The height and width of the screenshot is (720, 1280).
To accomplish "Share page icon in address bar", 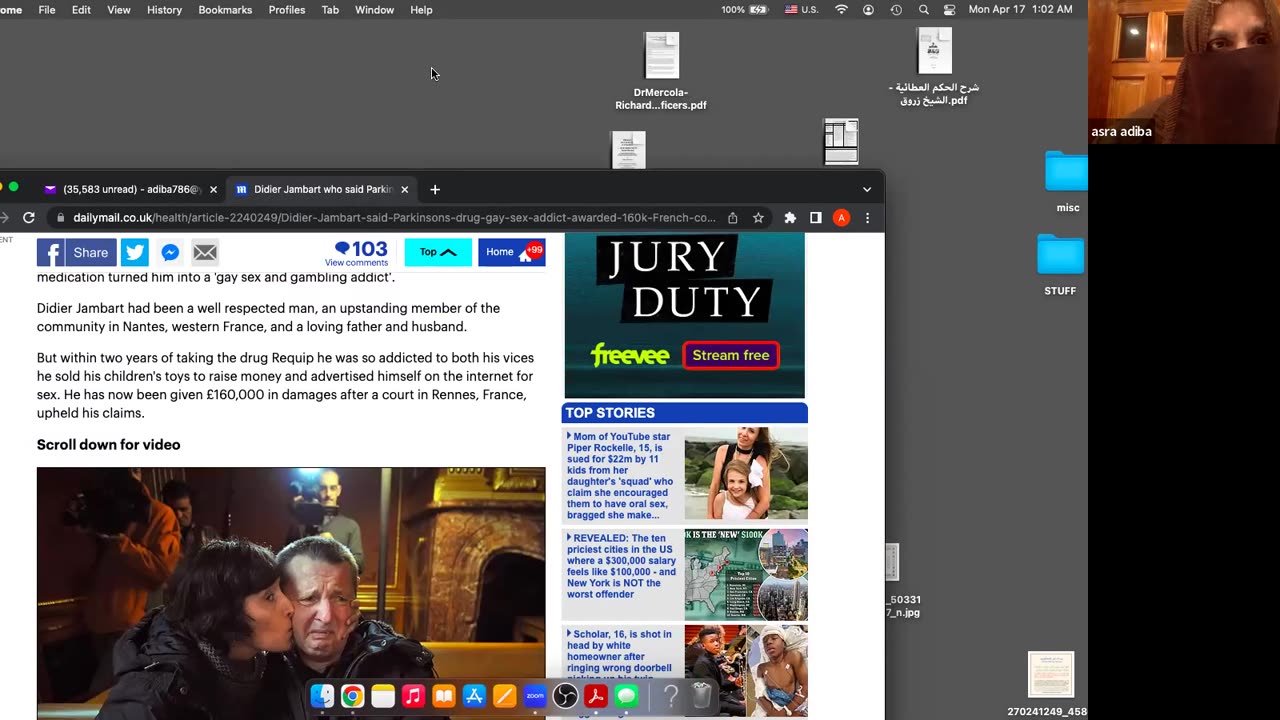I will tap(733, 217).
